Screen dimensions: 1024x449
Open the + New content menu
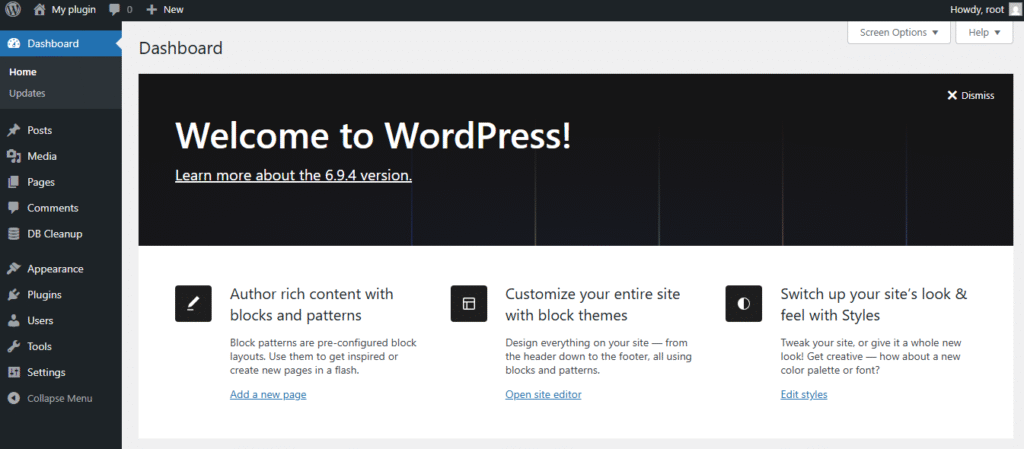[x=165, y=9]
